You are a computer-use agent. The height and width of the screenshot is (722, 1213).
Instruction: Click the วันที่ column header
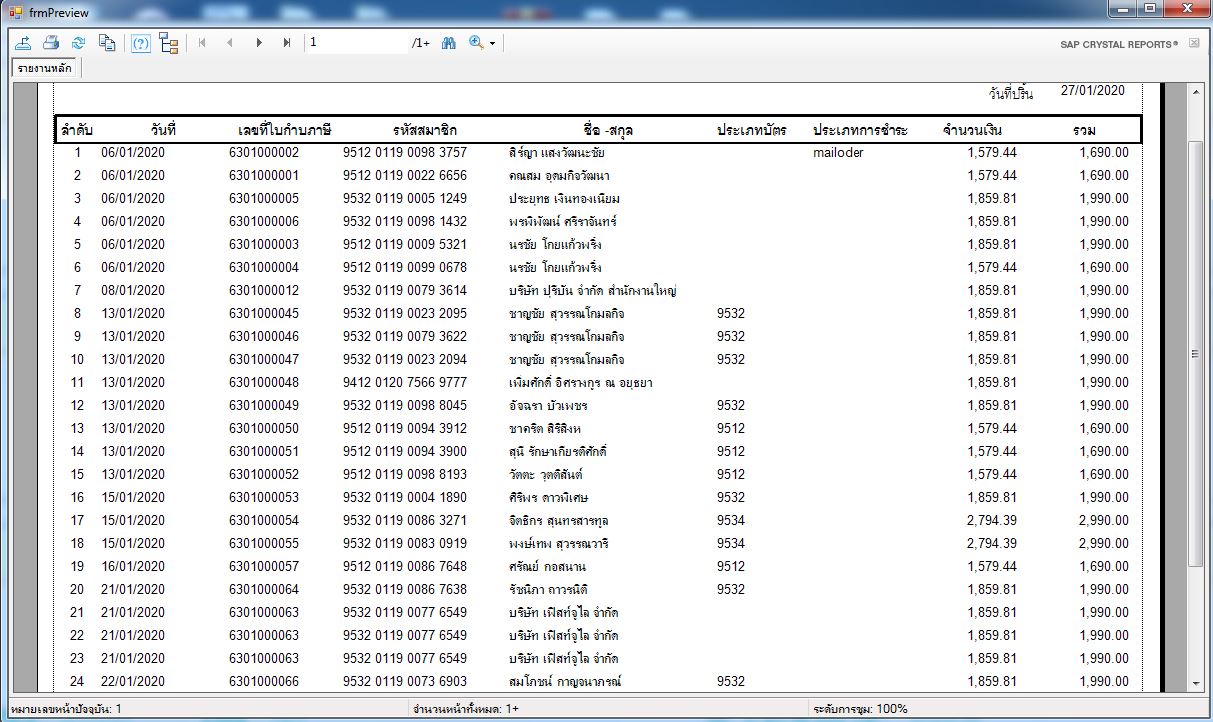163,130
